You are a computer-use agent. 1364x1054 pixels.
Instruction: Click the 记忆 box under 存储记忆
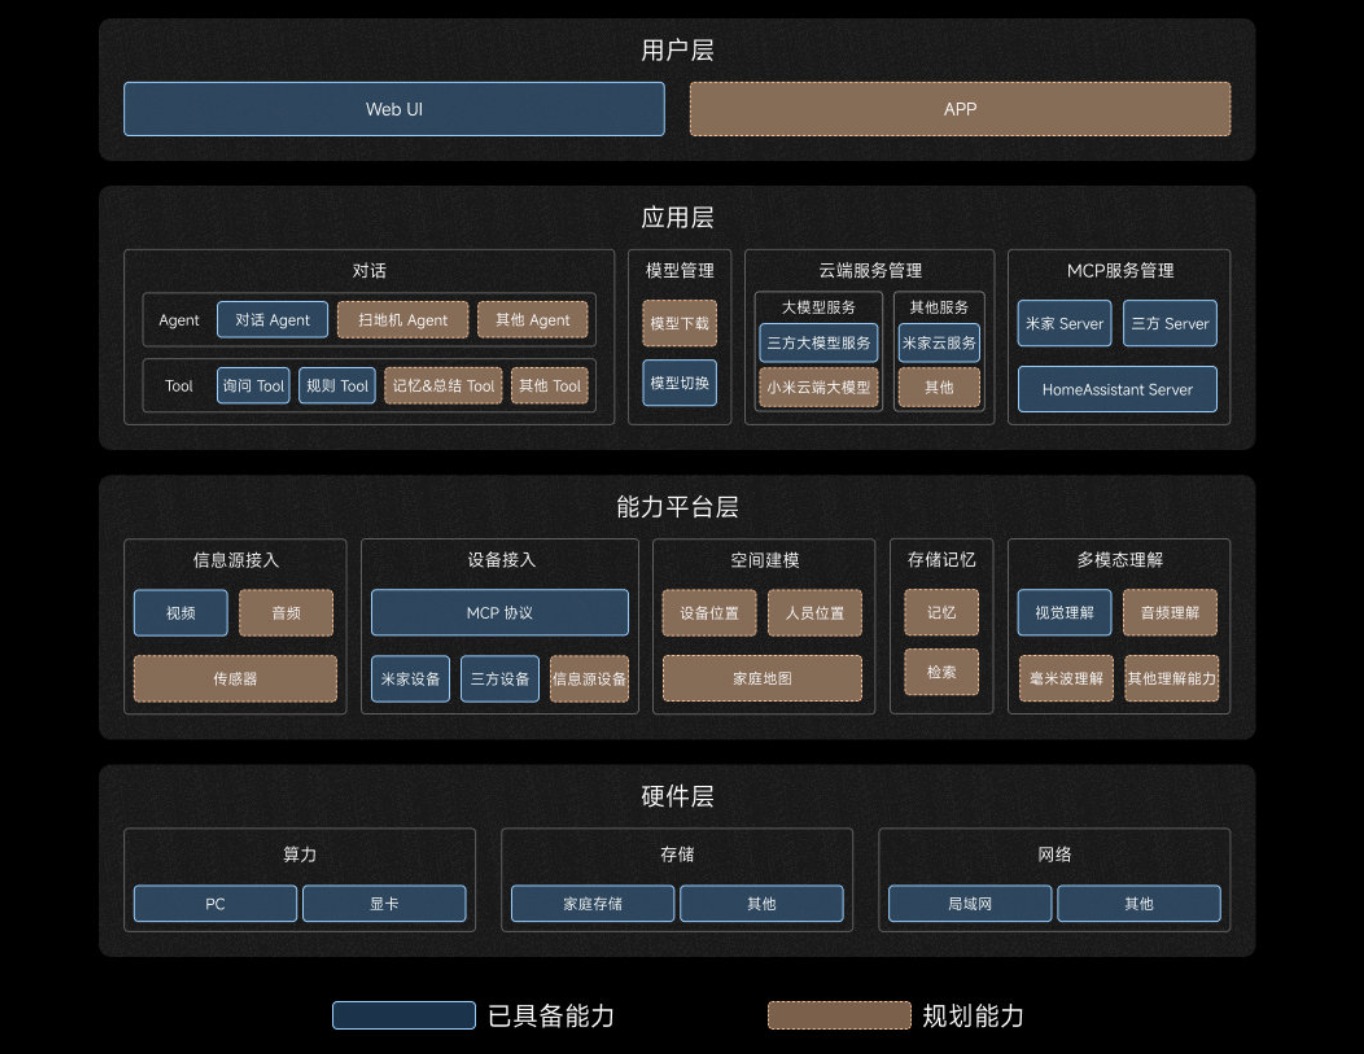[x=941, y=612]
